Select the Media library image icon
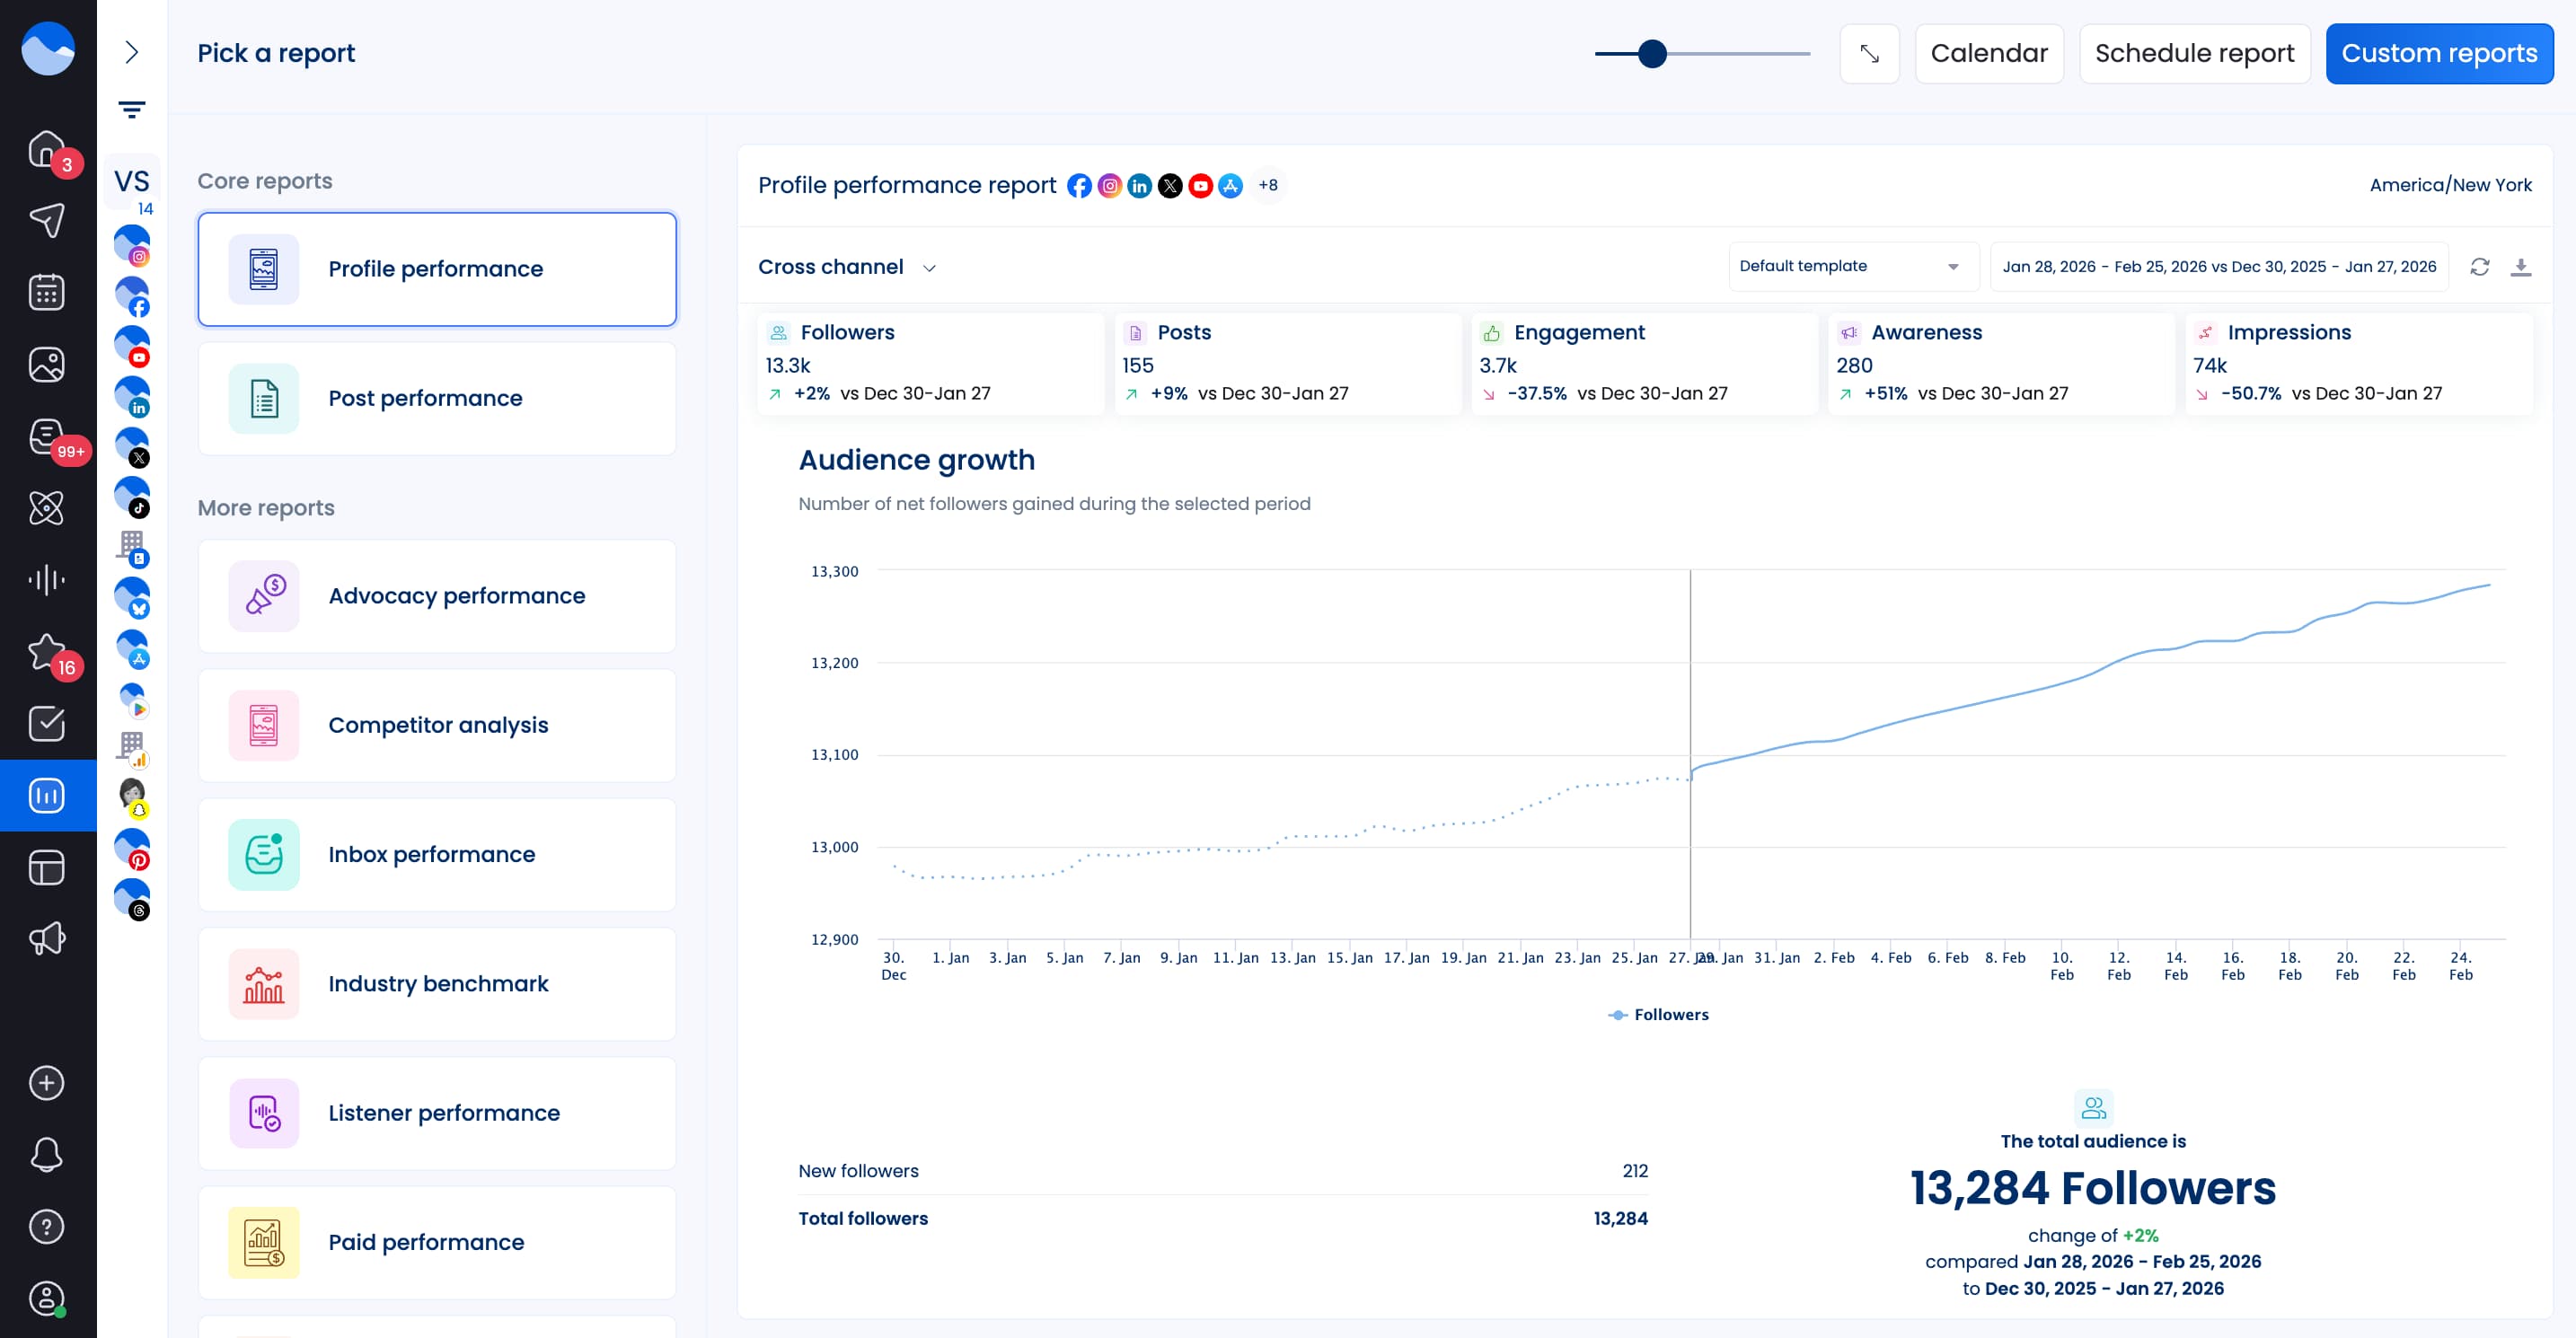Image resolution: width=2576 pixels, height=1338 pixels. pos(47,363)
